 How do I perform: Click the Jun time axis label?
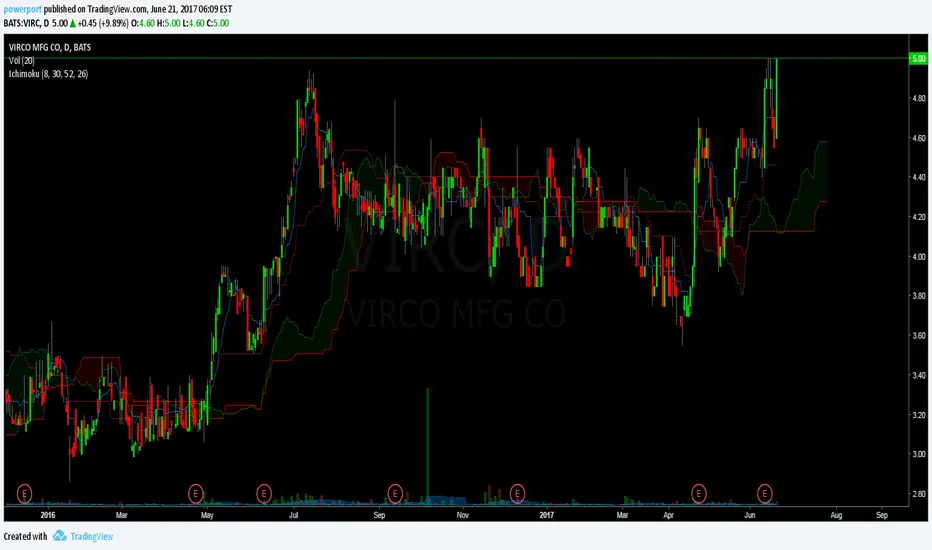[x=750, y=515]
